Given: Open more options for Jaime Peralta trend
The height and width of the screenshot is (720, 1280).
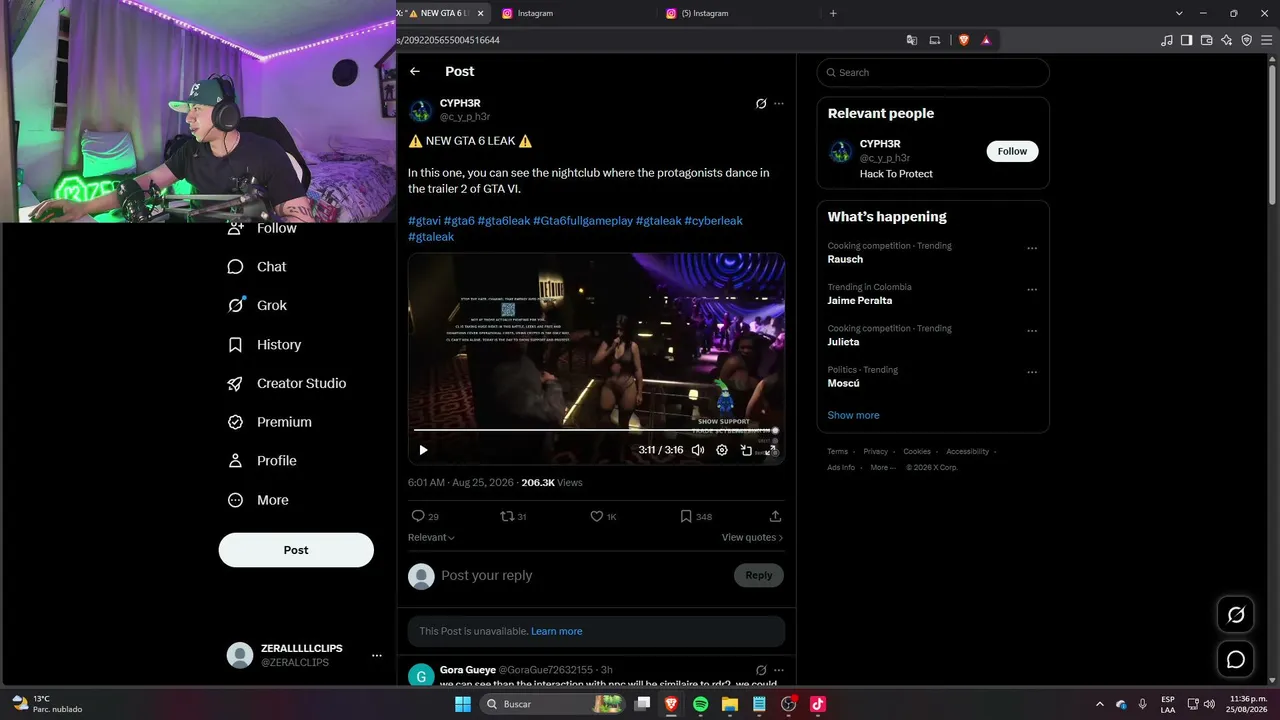Looking at the screenshot, I should tap(1032, 290).
